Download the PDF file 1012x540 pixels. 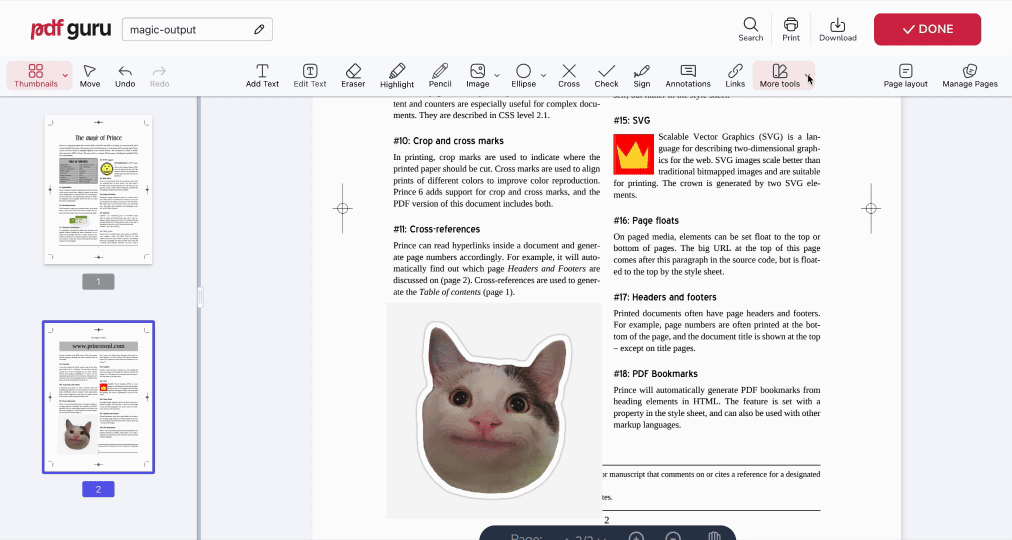[838, 29]
